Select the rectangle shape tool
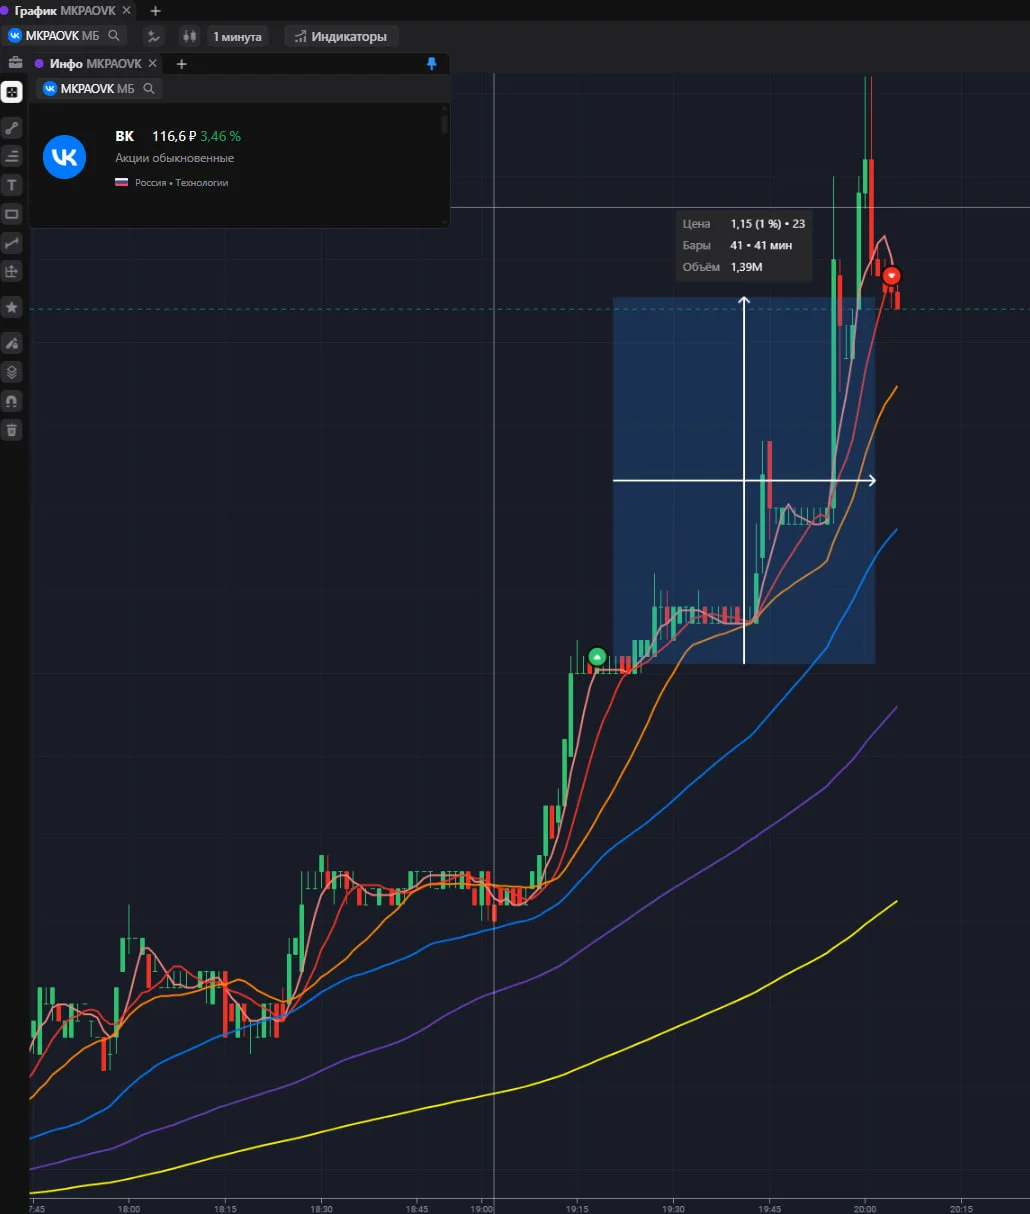Image resolution: width=1030 pixels, height=1214 pixels. pyautogui.click(x=12, y=214)
